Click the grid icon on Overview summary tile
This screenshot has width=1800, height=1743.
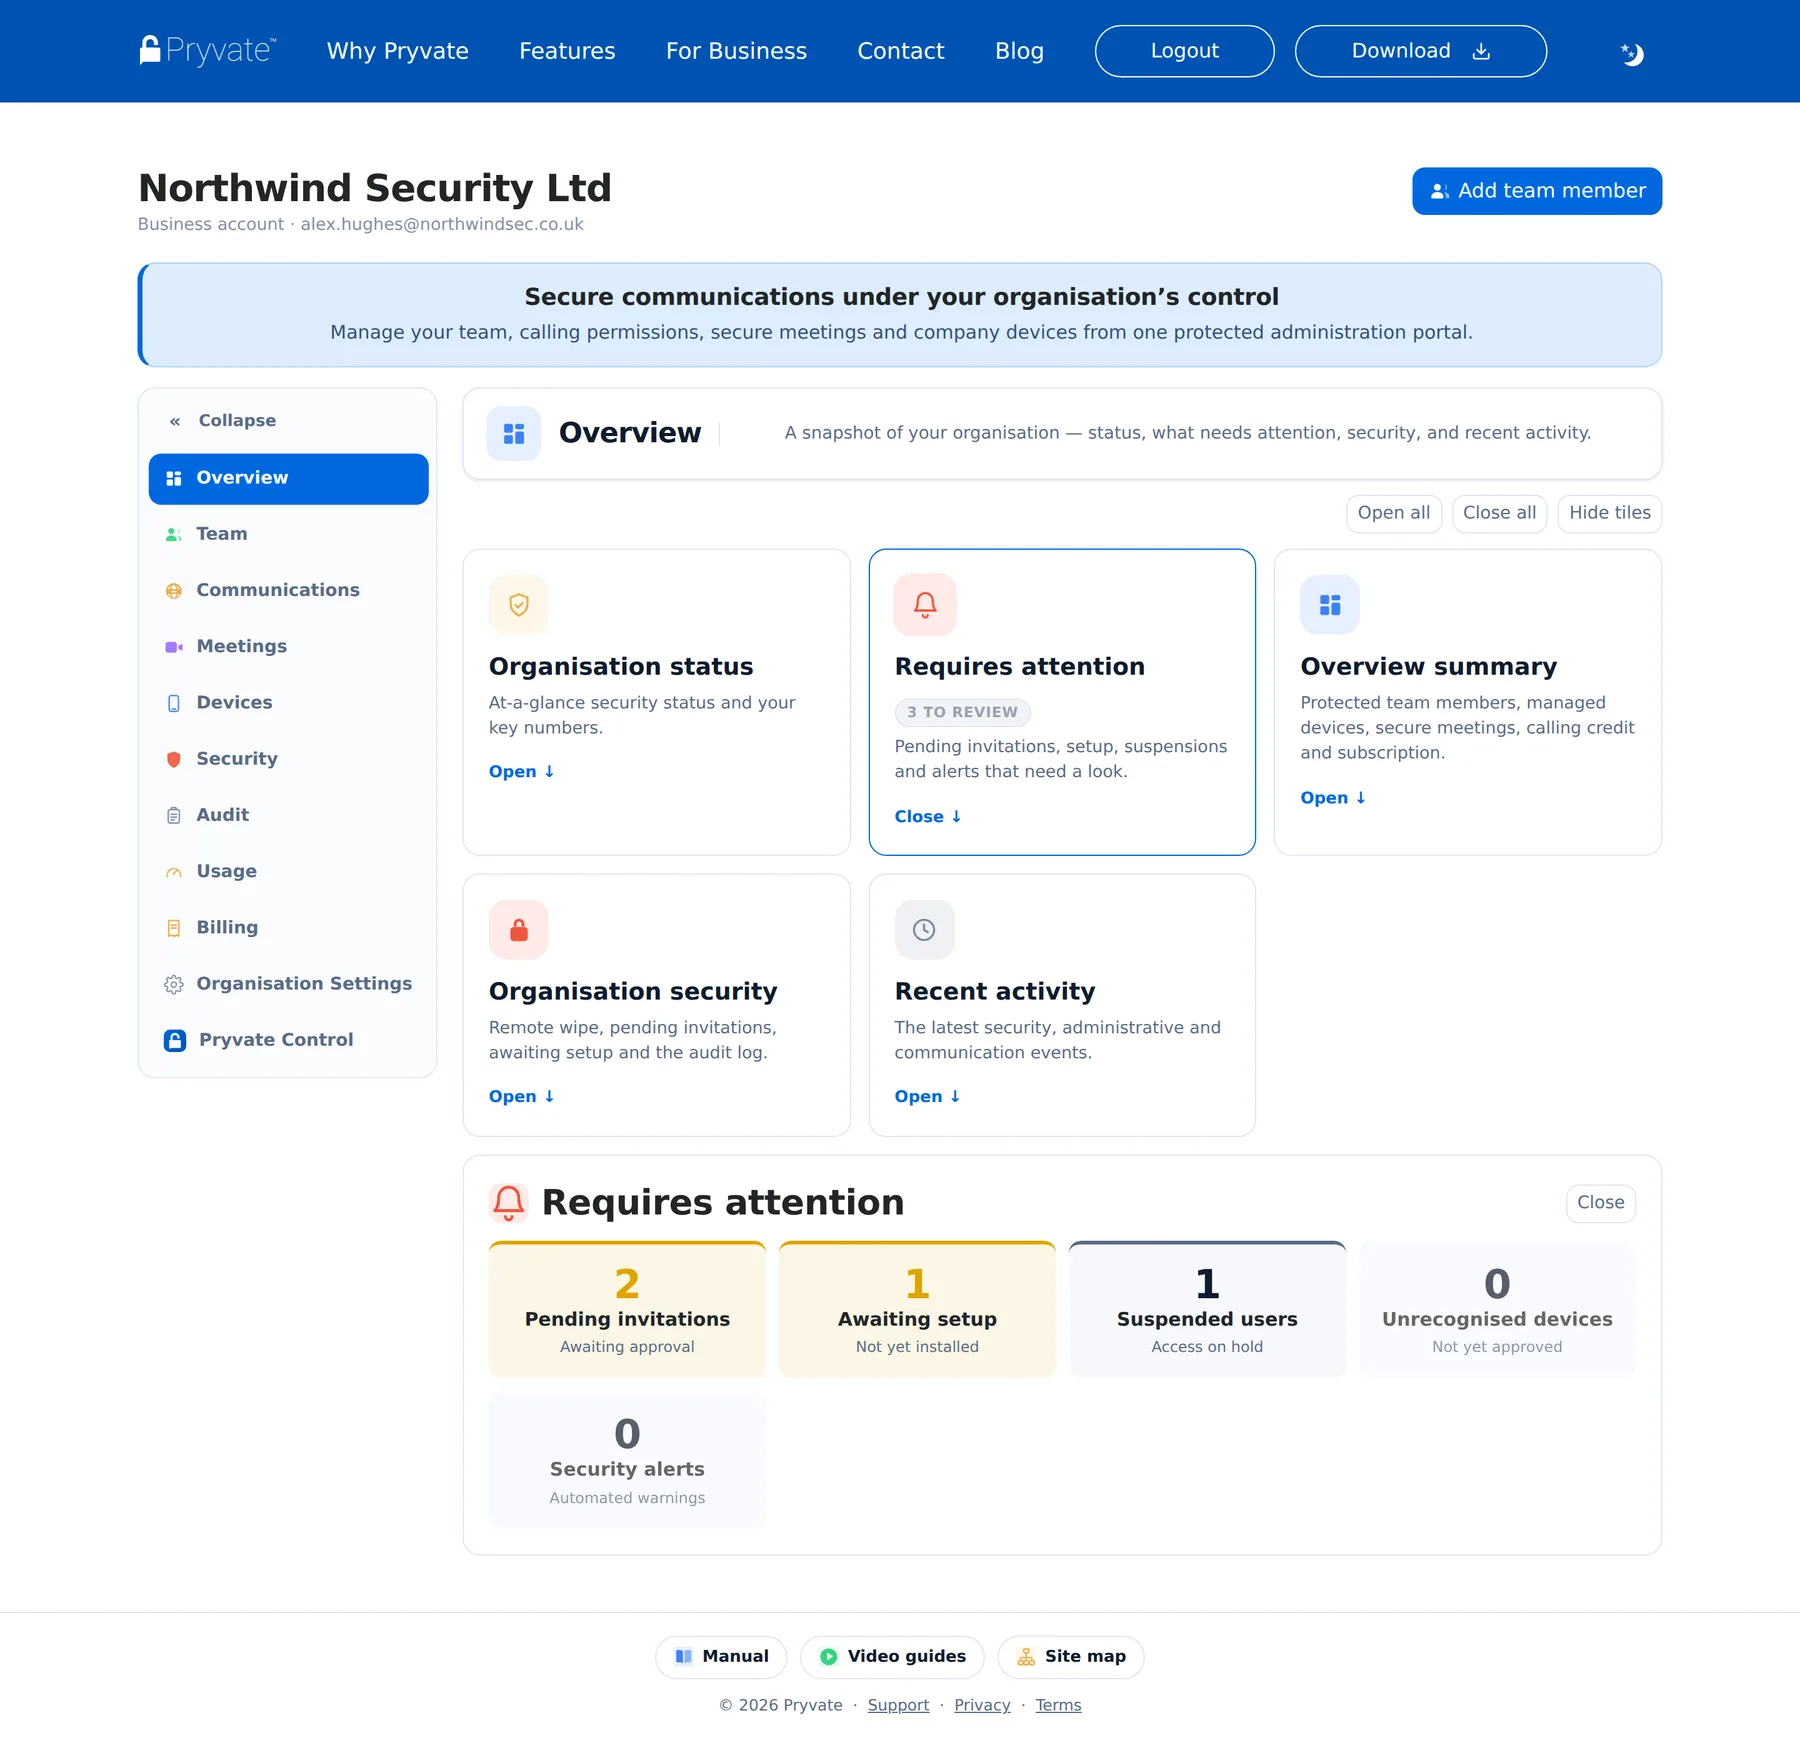click(1330, 605)
